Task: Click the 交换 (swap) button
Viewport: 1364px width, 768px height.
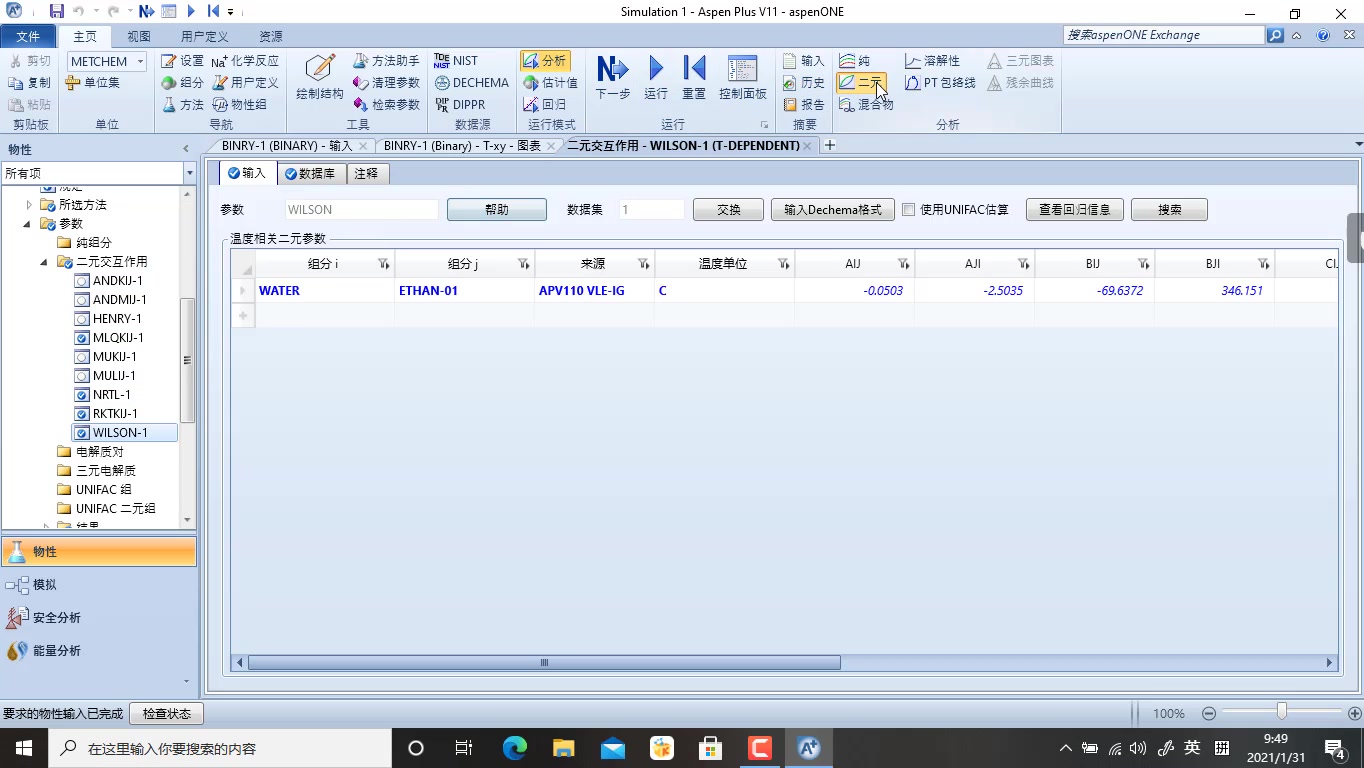Action: 729,210
